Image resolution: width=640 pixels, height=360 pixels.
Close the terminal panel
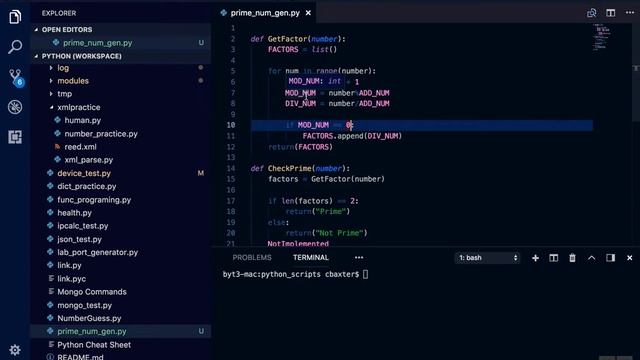tap(629, 258)
